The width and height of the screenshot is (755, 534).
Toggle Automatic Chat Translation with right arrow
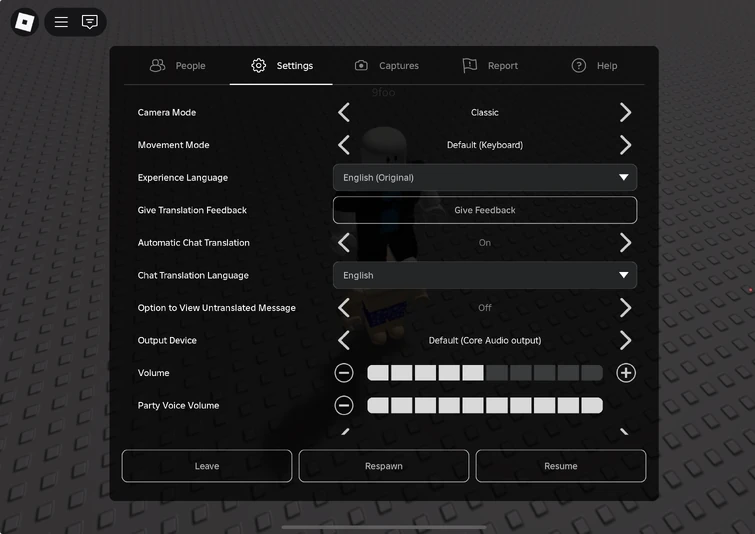(625, 243)
